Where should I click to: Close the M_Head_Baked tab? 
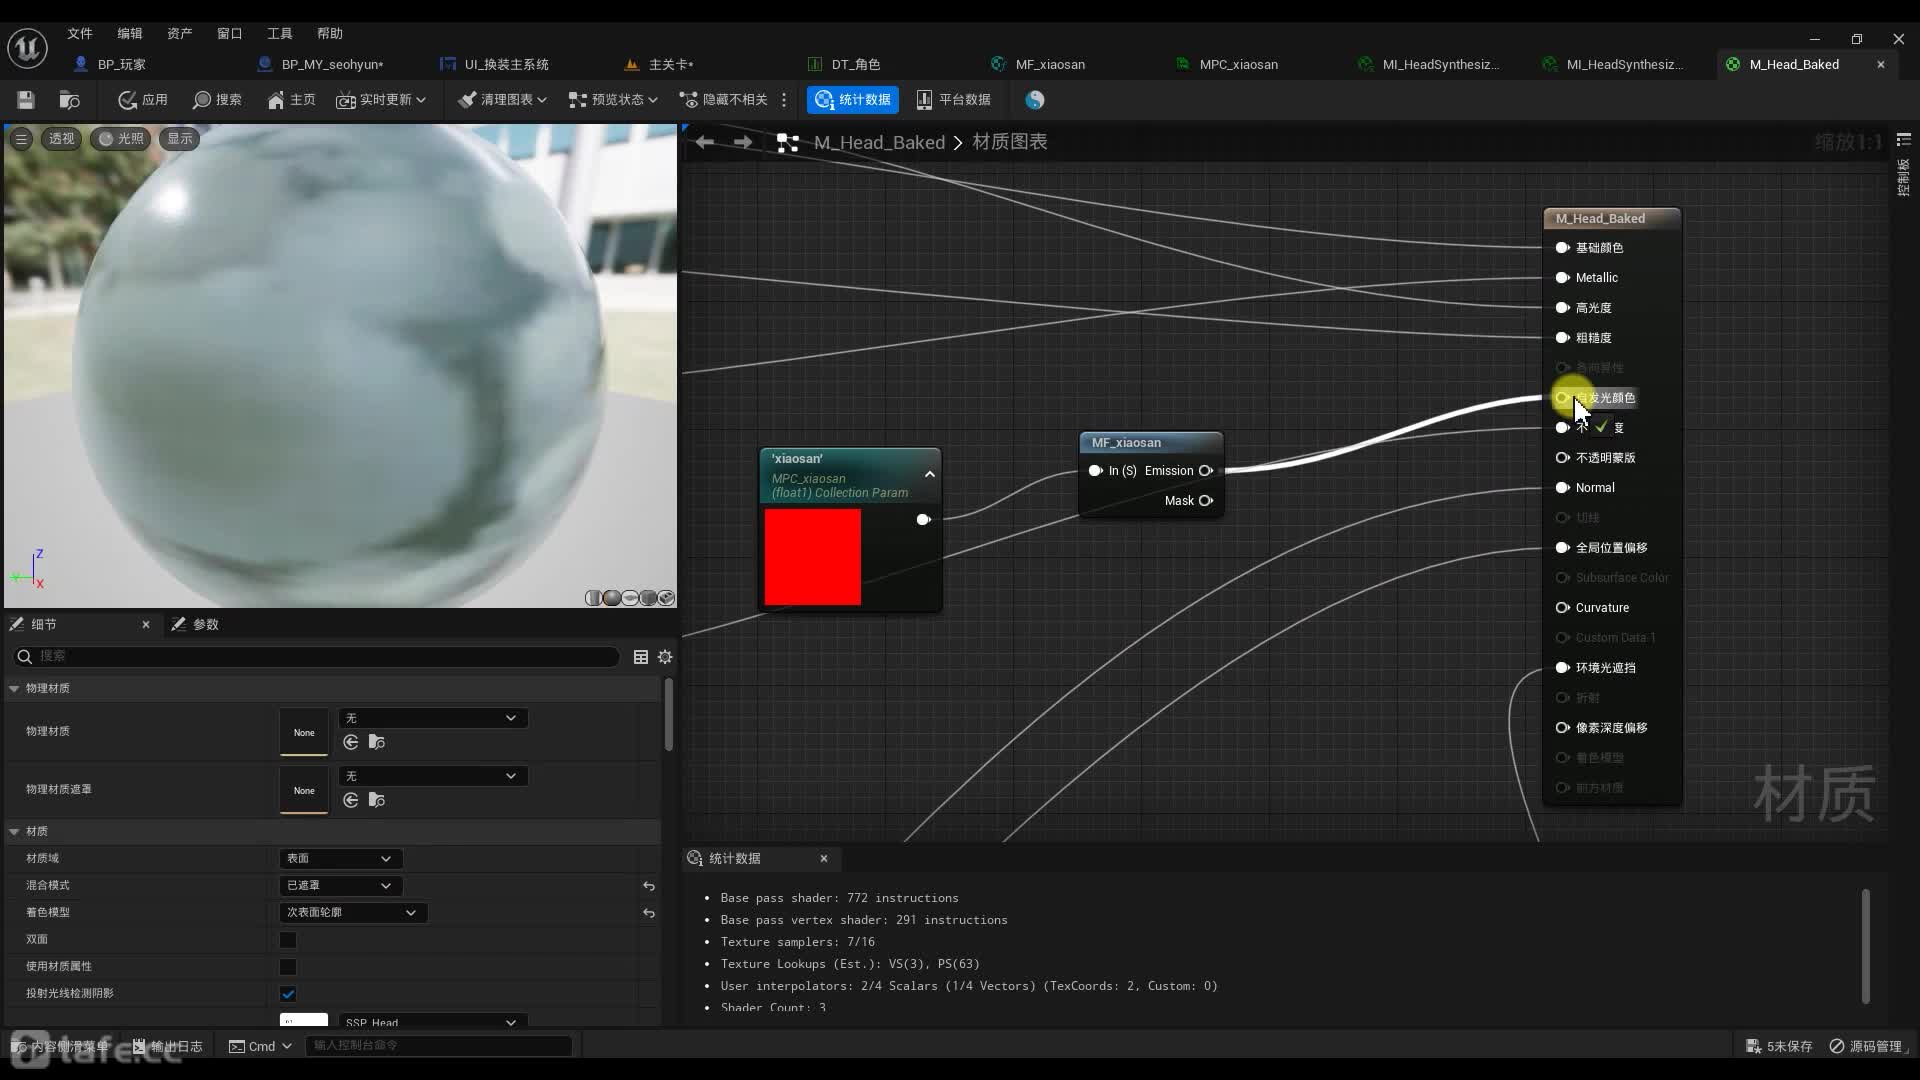tap(1881, 64)
